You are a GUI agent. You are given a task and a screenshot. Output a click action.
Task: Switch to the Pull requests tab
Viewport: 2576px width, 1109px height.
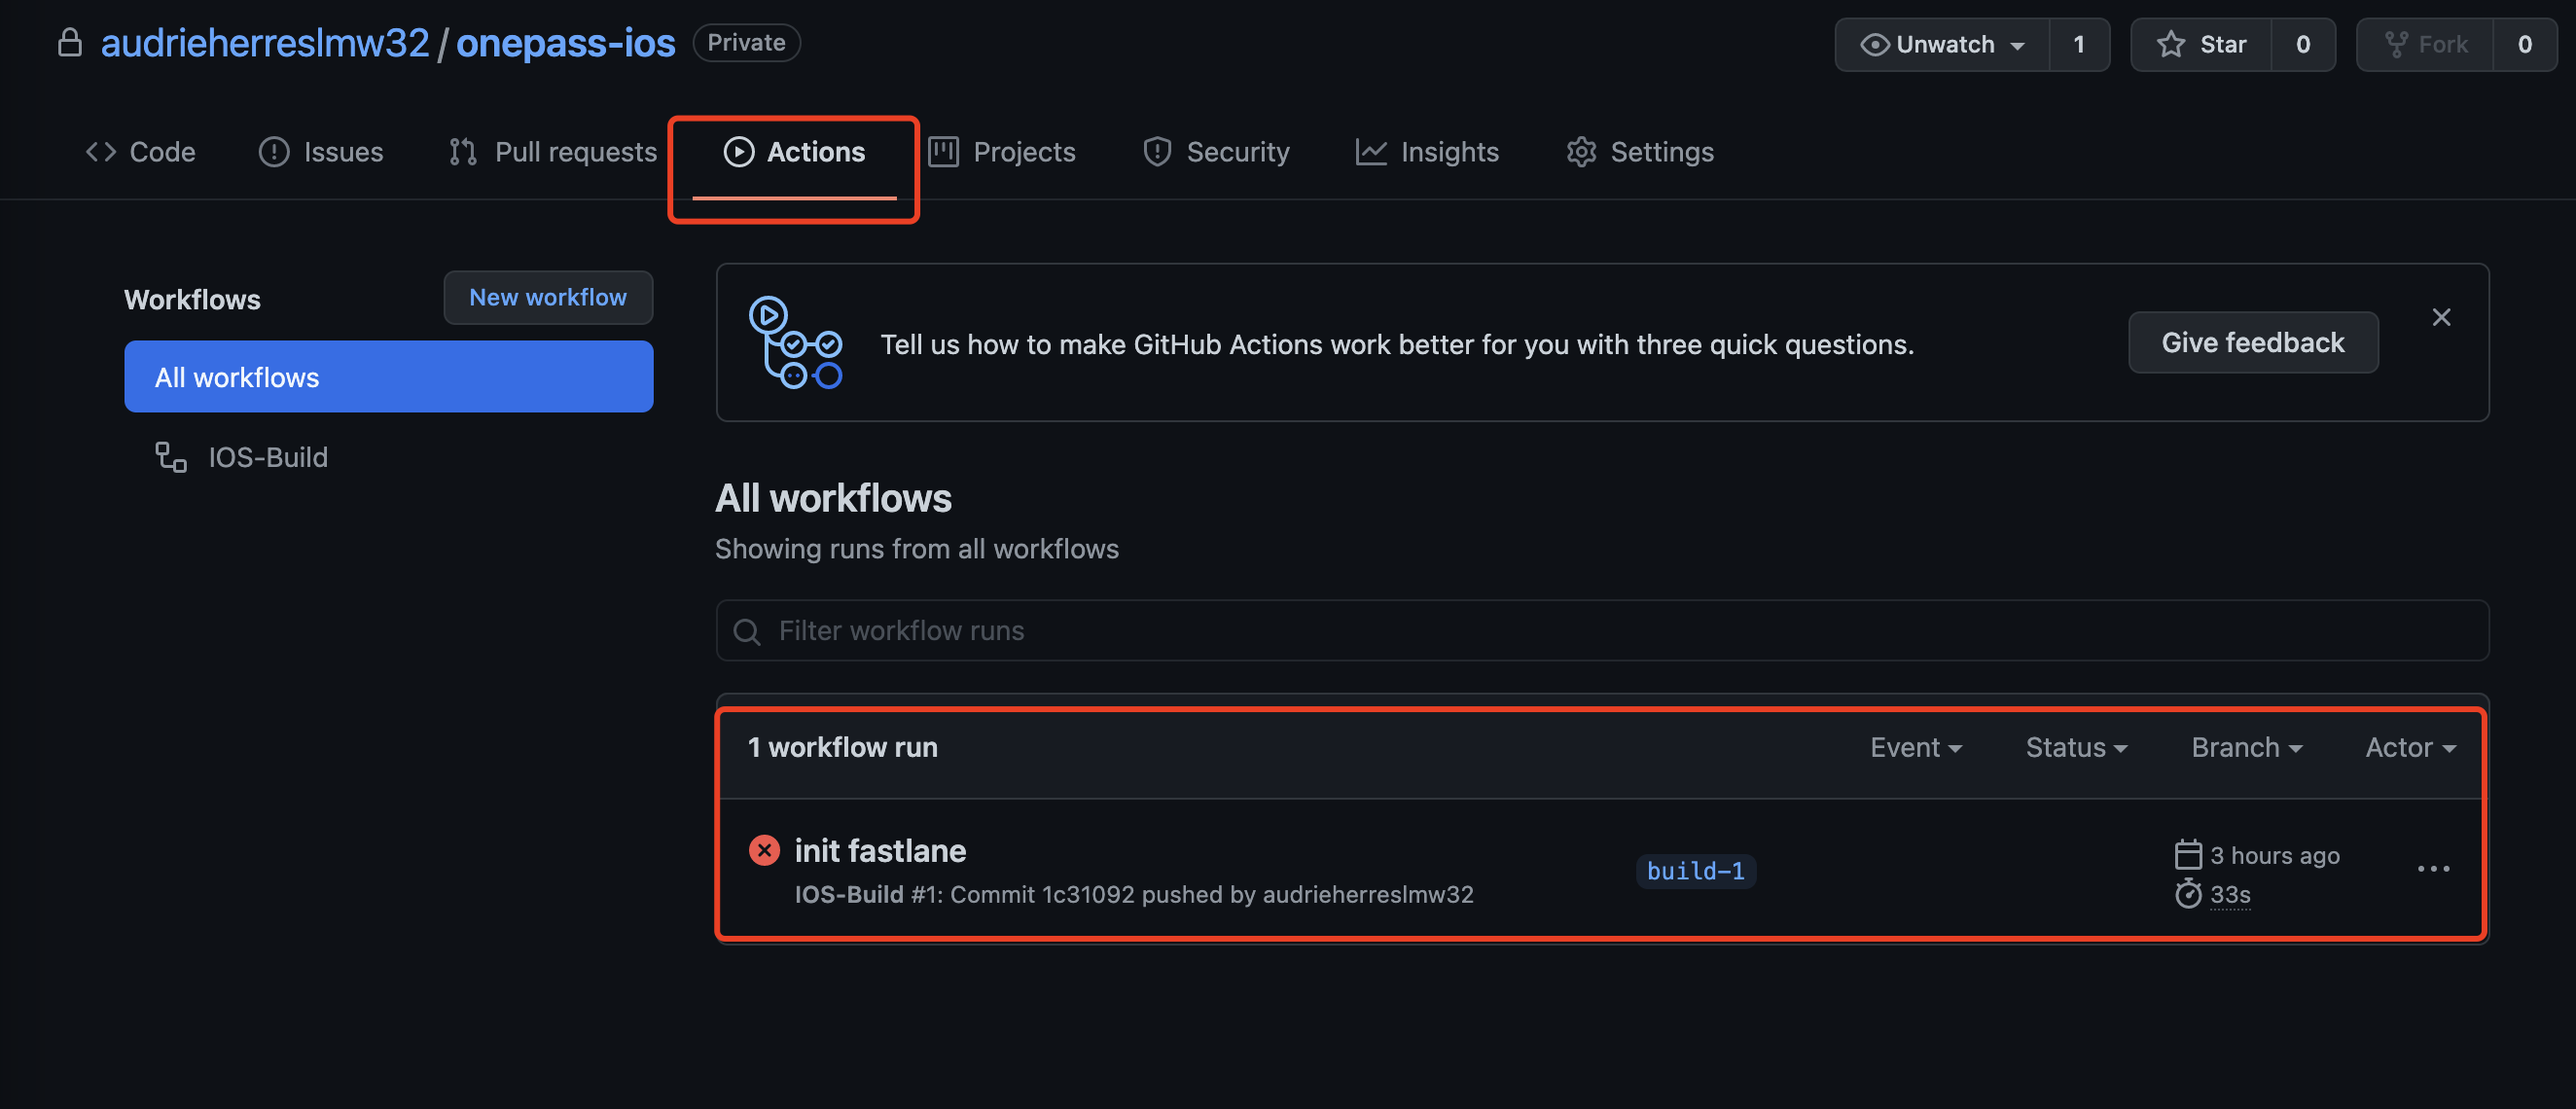(553, 152)
